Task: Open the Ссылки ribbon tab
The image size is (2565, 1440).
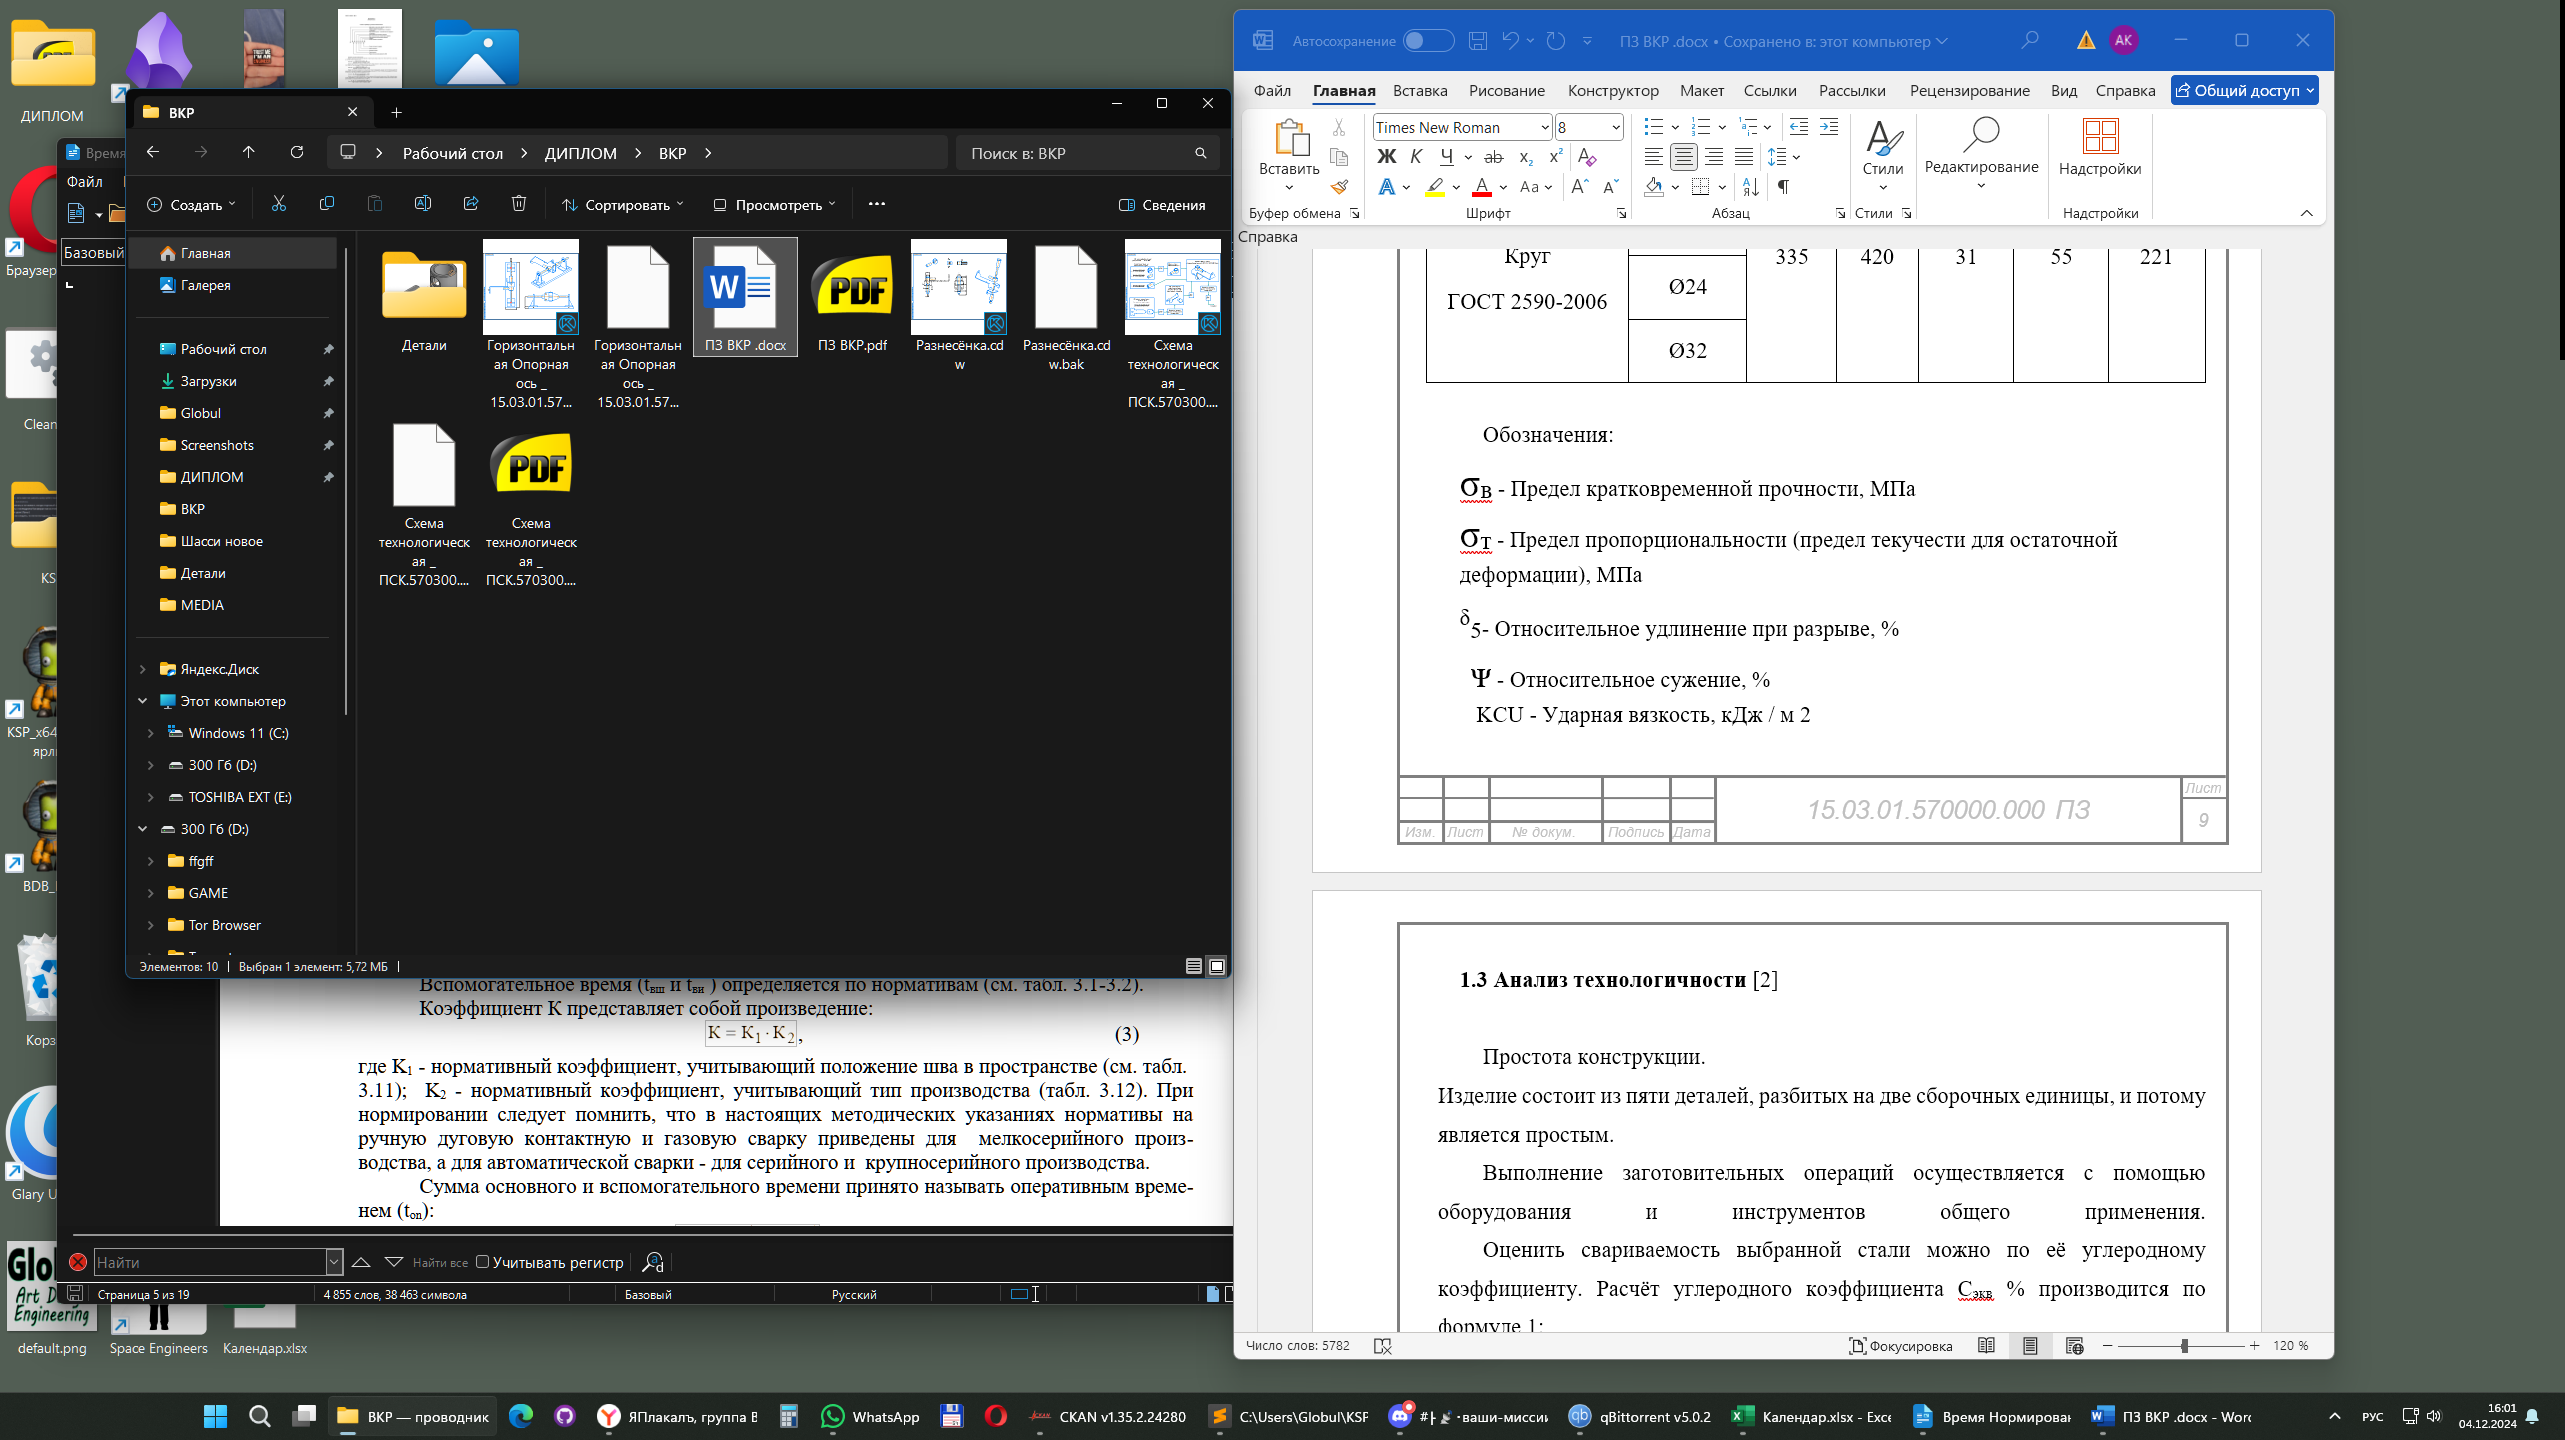Action: click(x=1769, y=90)
